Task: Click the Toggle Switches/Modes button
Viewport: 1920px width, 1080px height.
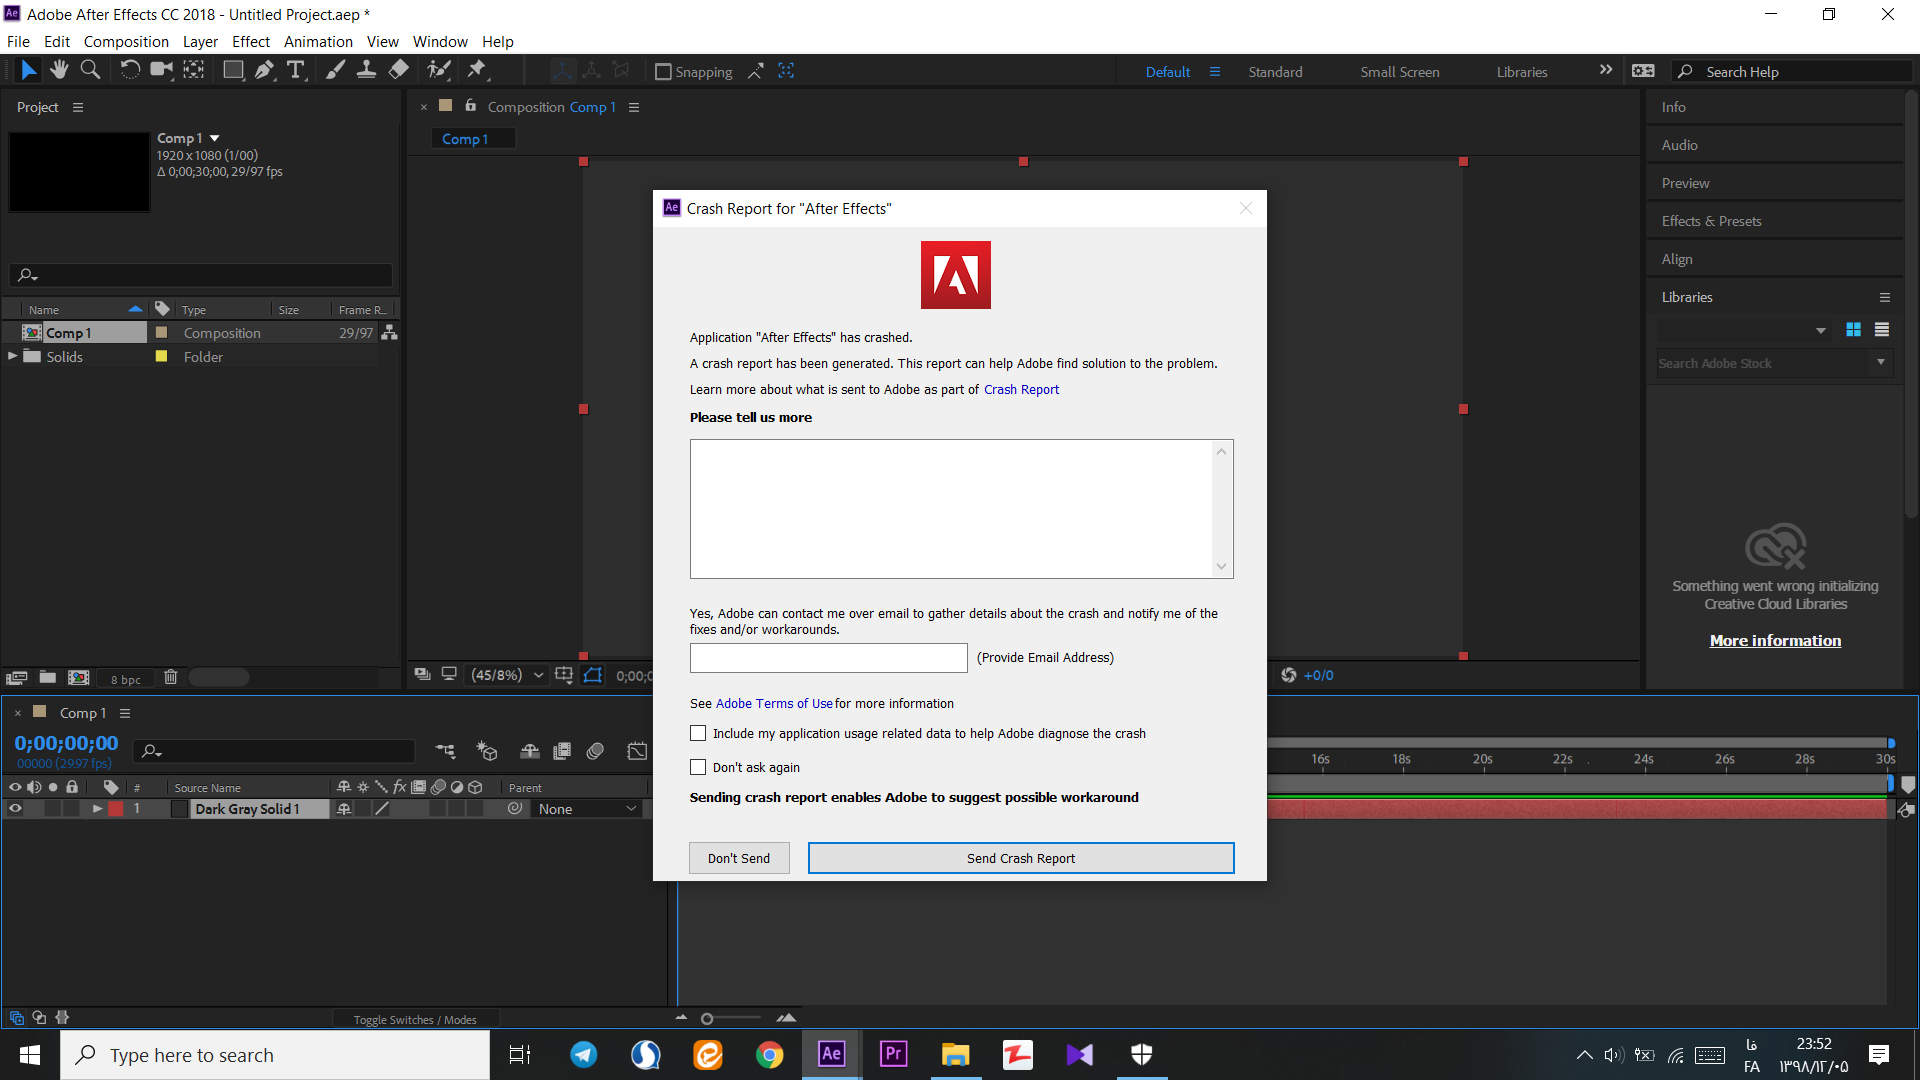Action: (x=414, y=1018)
